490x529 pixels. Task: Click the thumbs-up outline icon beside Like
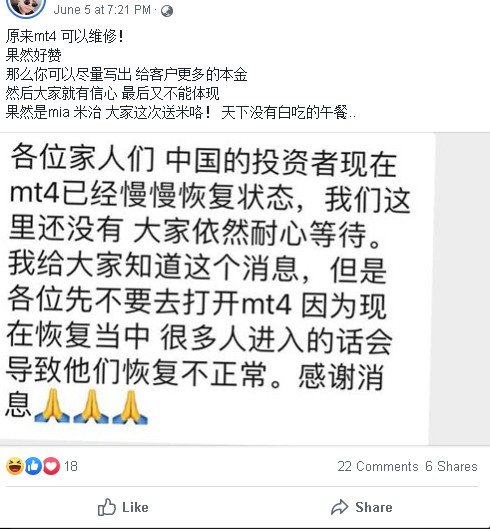pos(107,507)
